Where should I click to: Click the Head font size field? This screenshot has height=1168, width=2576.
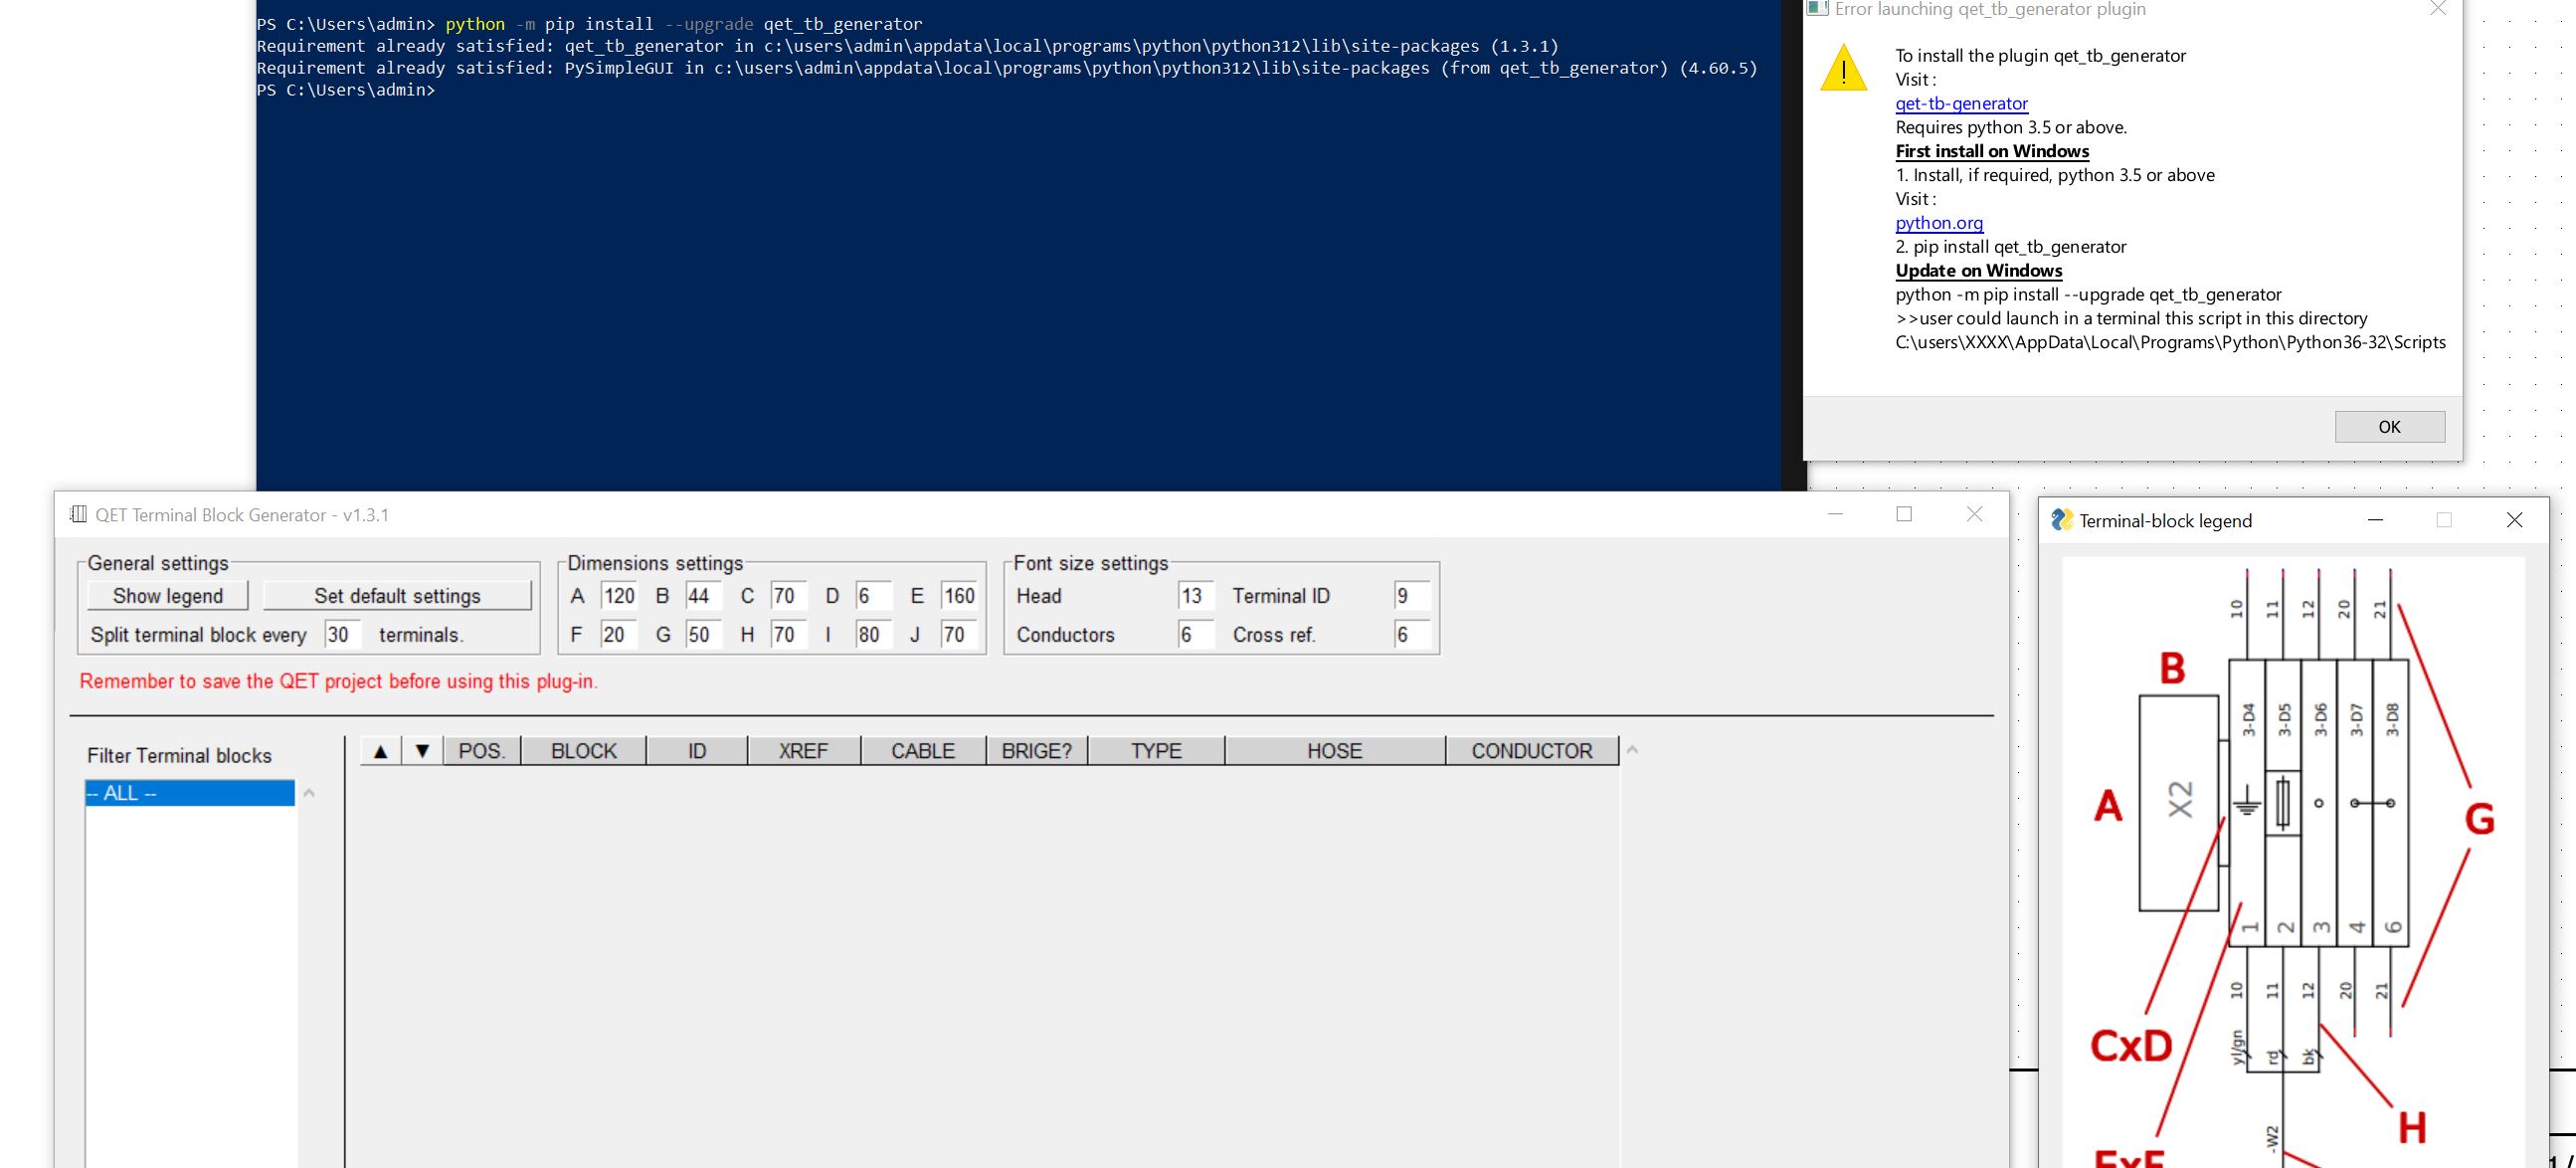[1195, 596]
